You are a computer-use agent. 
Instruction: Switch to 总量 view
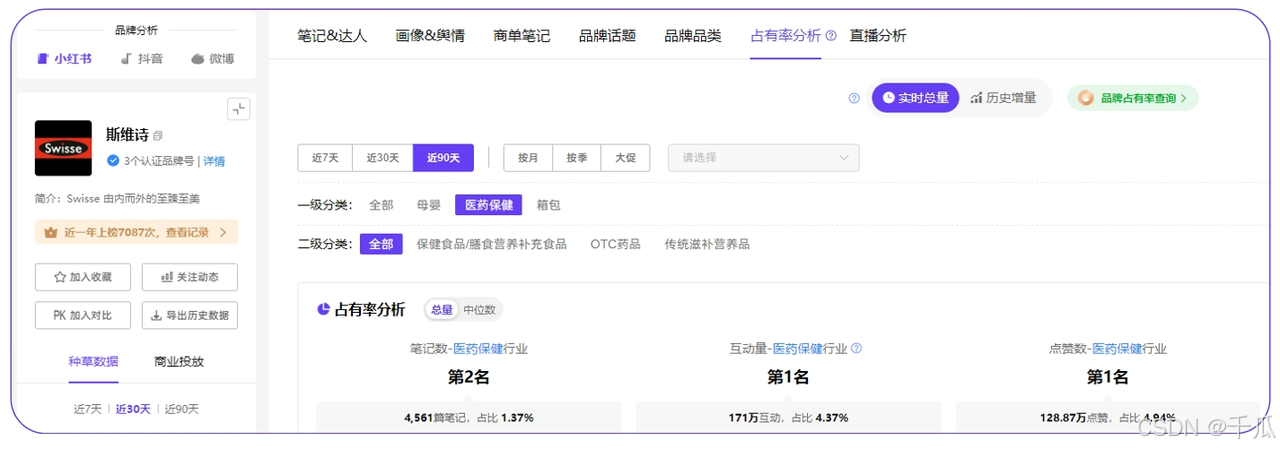442,310
